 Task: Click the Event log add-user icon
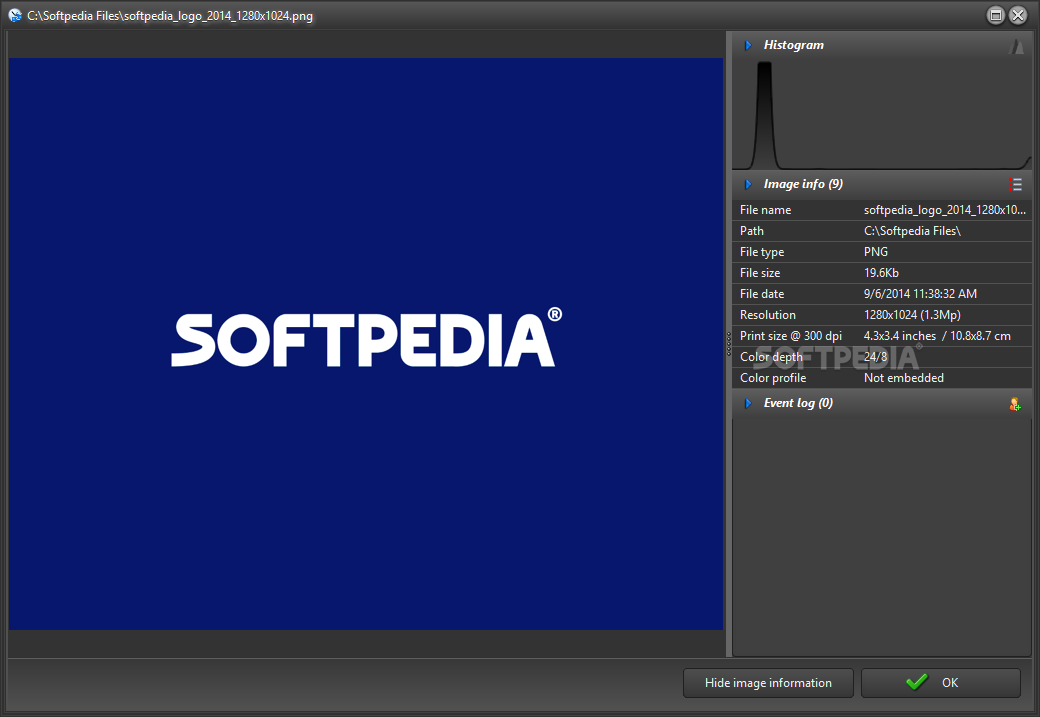point(1015,403)
